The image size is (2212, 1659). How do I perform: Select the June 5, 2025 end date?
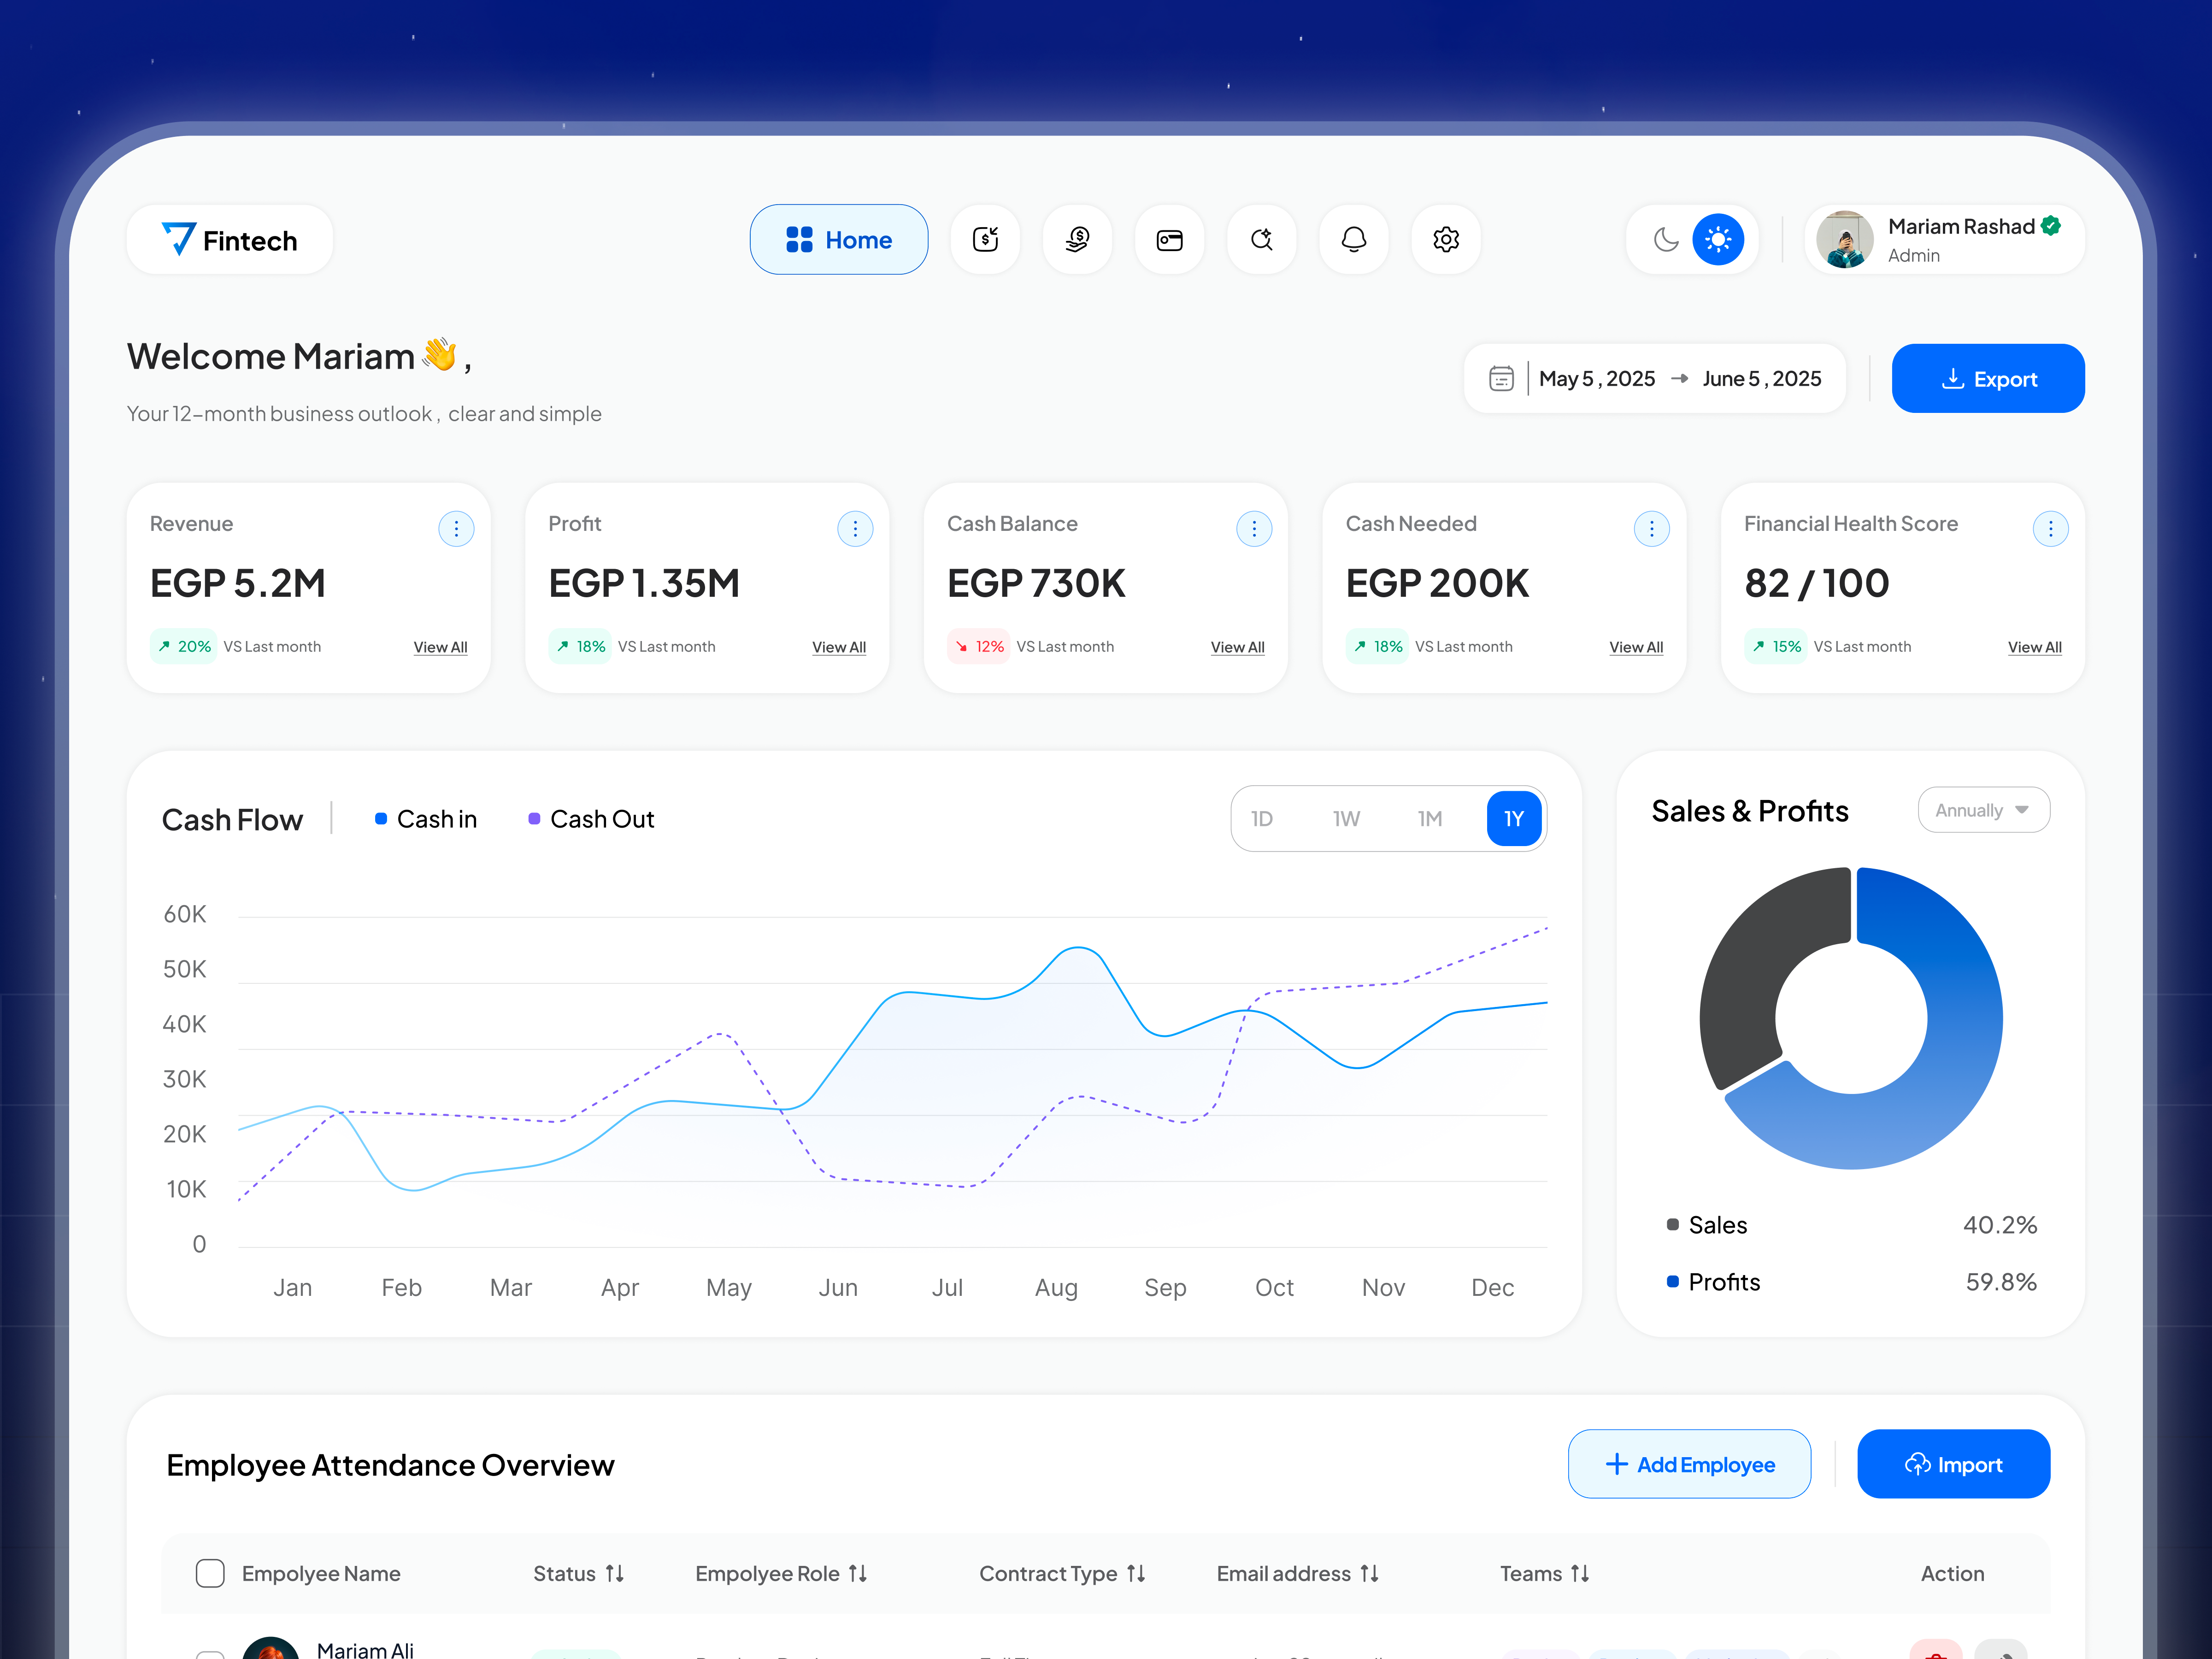pos(1762,379)
